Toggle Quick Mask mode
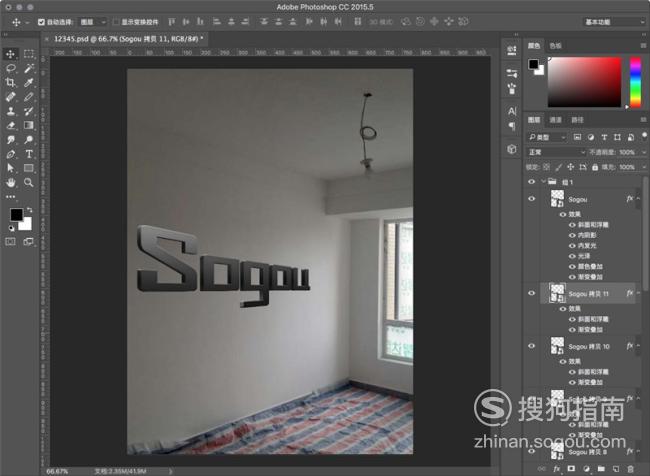Image resolution: width=650 pixels, height=476 pixels. tap(10, 241)
